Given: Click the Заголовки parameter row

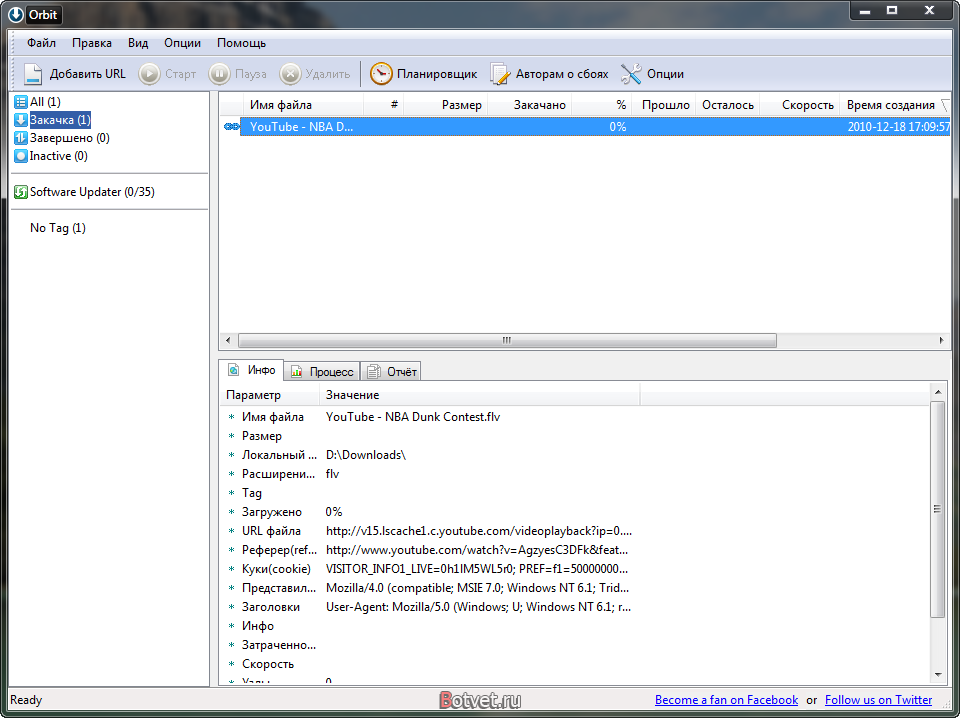Looking at the screenshot, I should pyautogui.click(x=430, y=607).
